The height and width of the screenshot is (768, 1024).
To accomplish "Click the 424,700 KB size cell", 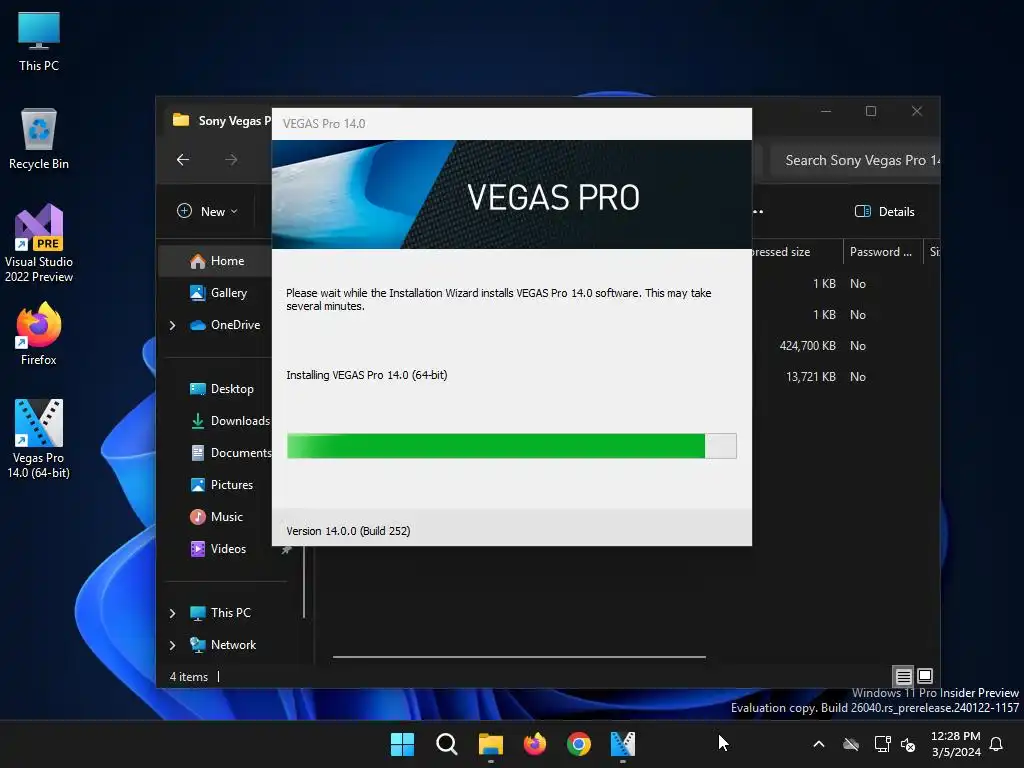I will pos(807,346).
